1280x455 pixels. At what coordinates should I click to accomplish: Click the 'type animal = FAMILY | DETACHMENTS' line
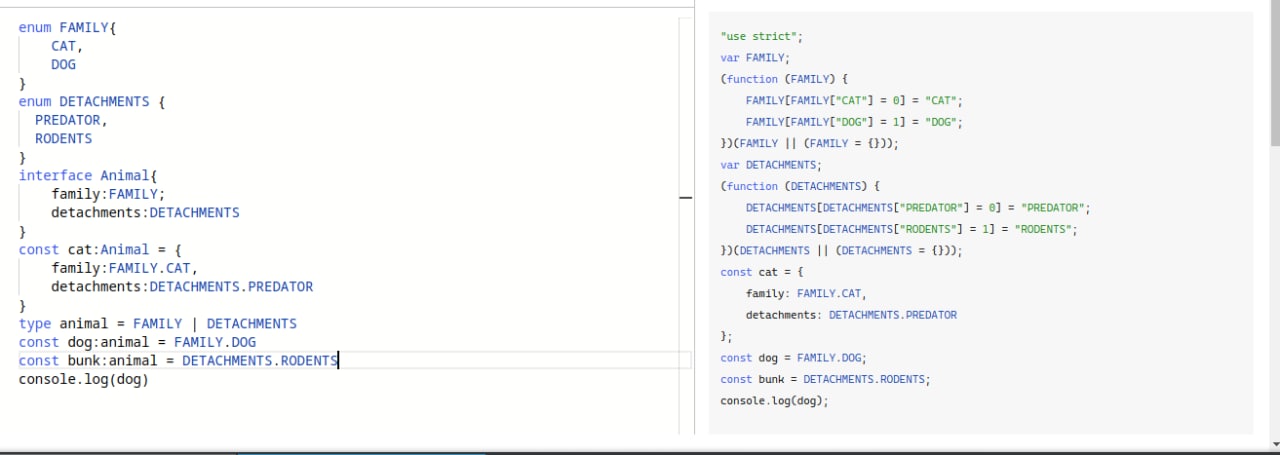(x=158, y=324)
